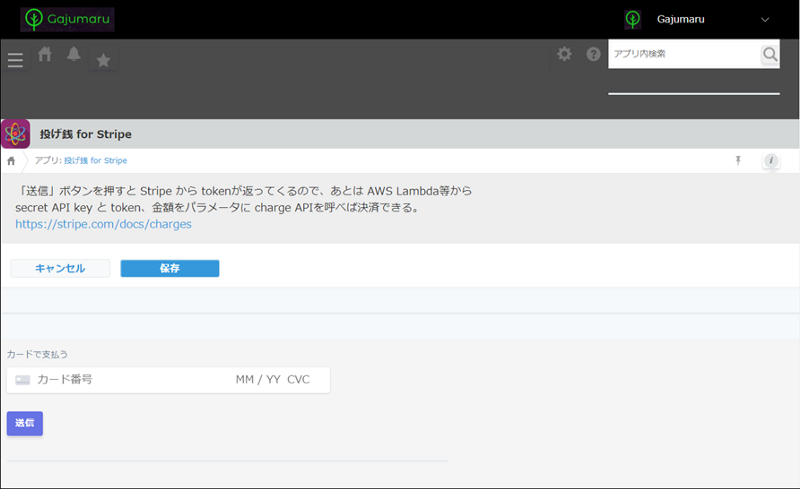Screen dimensions: 800x489
Task: Open the hamburger navigation menu
Action: coord(15,60)
